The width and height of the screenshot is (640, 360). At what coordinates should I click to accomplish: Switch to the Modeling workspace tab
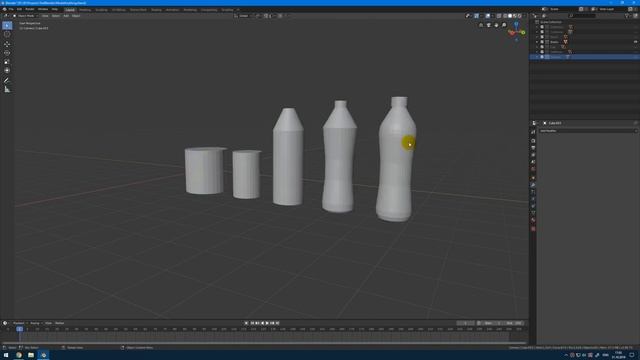[x=85, y=9]
